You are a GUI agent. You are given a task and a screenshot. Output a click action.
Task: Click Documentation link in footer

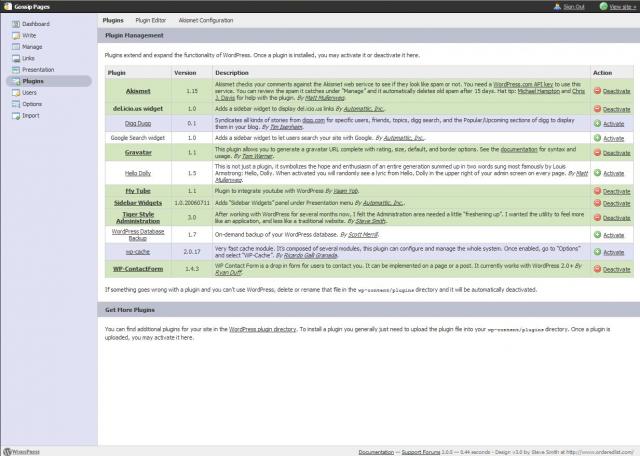click(x=376, y=452)
